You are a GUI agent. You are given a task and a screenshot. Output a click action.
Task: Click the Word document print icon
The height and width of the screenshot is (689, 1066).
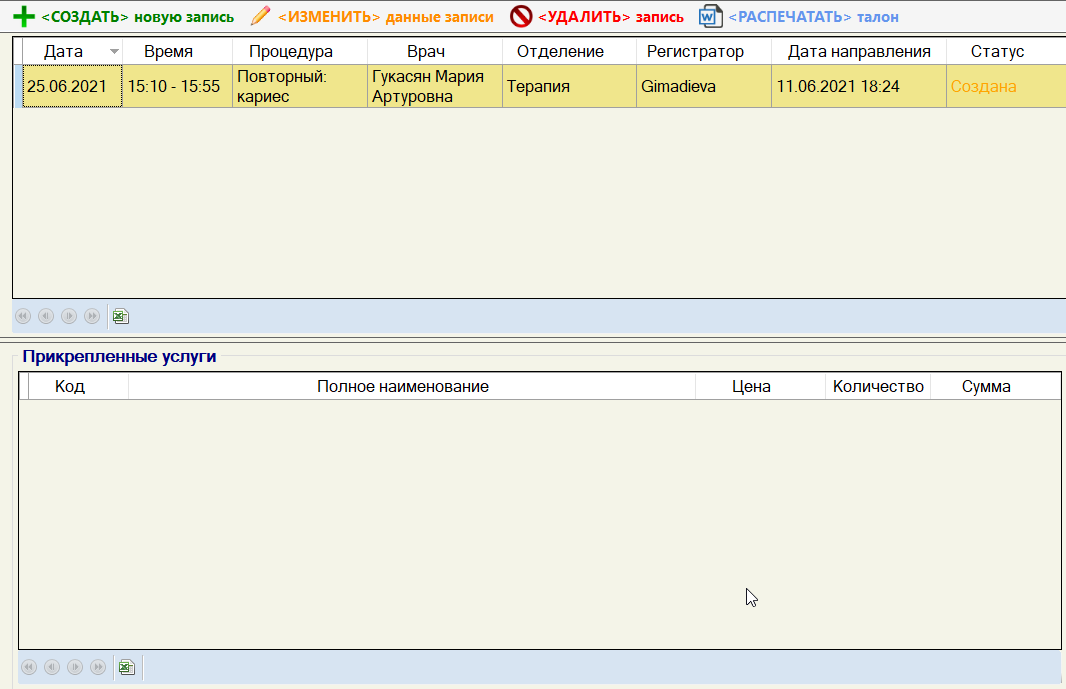710,16
